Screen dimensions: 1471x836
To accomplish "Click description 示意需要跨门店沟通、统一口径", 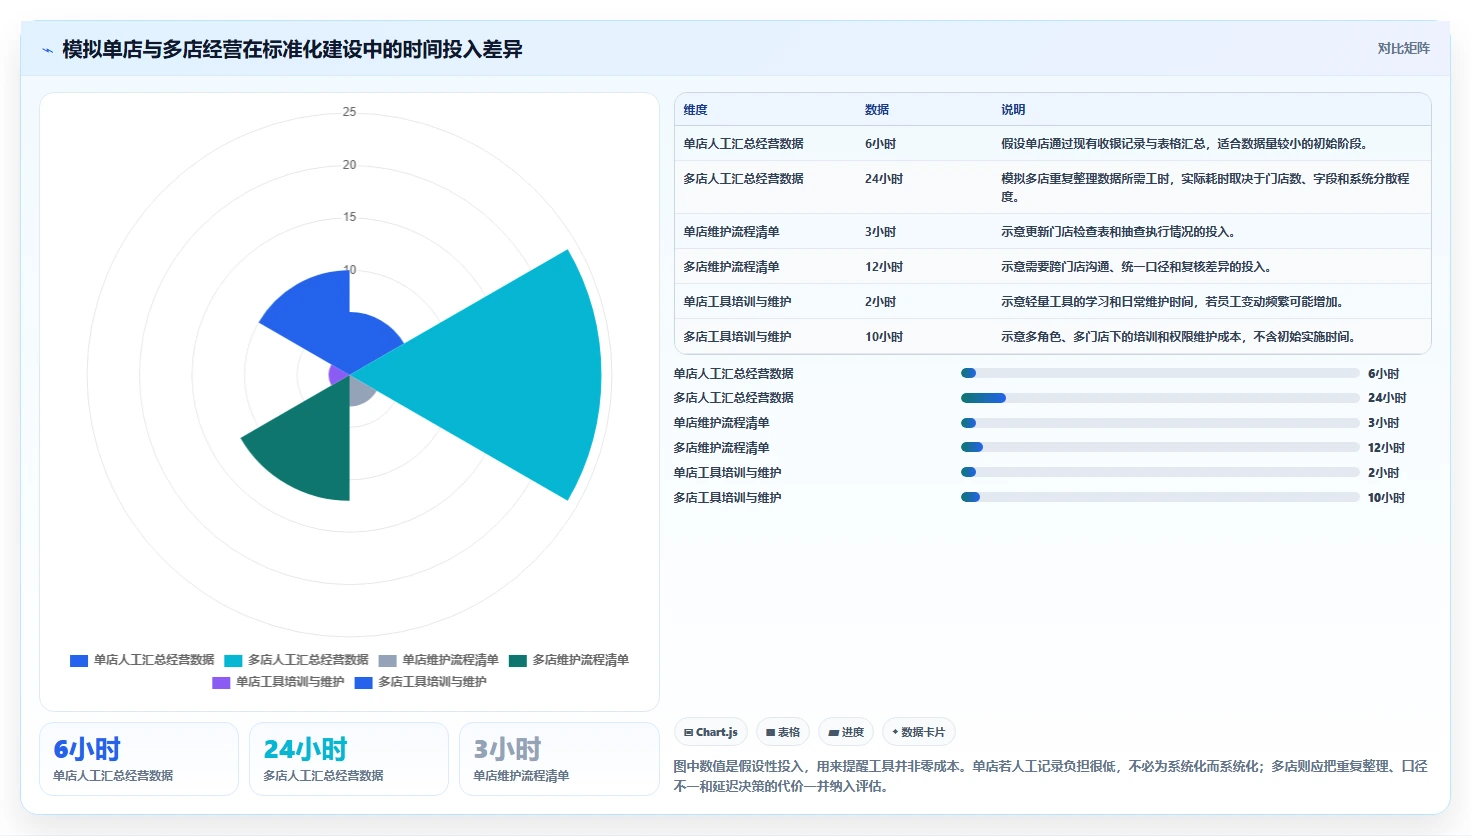I will [x=1136, y=267].
